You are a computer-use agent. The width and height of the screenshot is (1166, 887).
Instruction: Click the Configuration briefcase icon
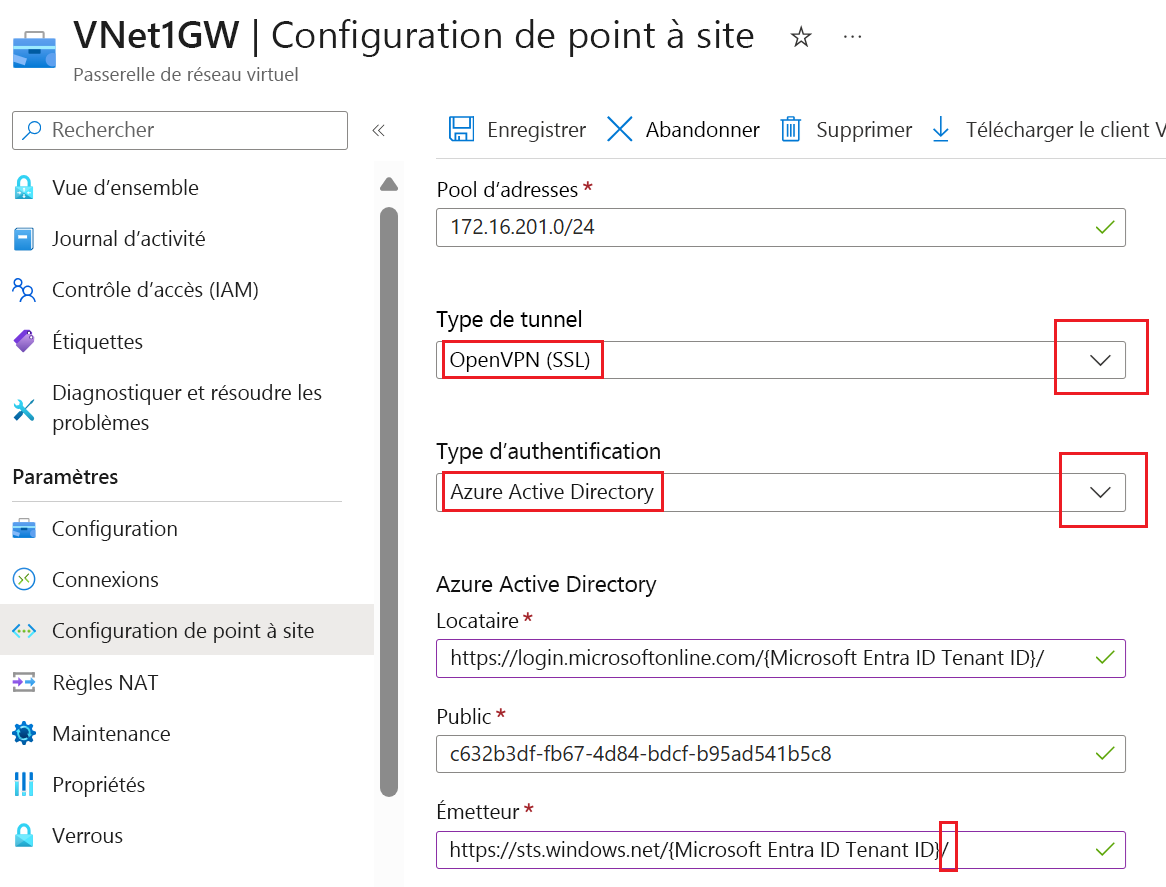click(x=24, y=529)
